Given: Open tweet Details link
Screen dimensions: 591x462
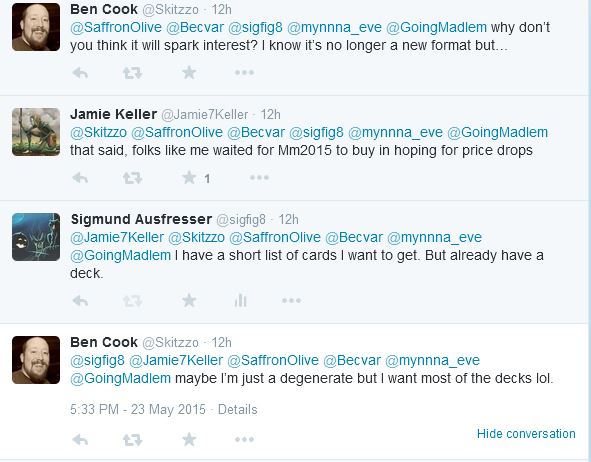Looking at the screenshot, I should pyautogui.click(x=237, y=409).
